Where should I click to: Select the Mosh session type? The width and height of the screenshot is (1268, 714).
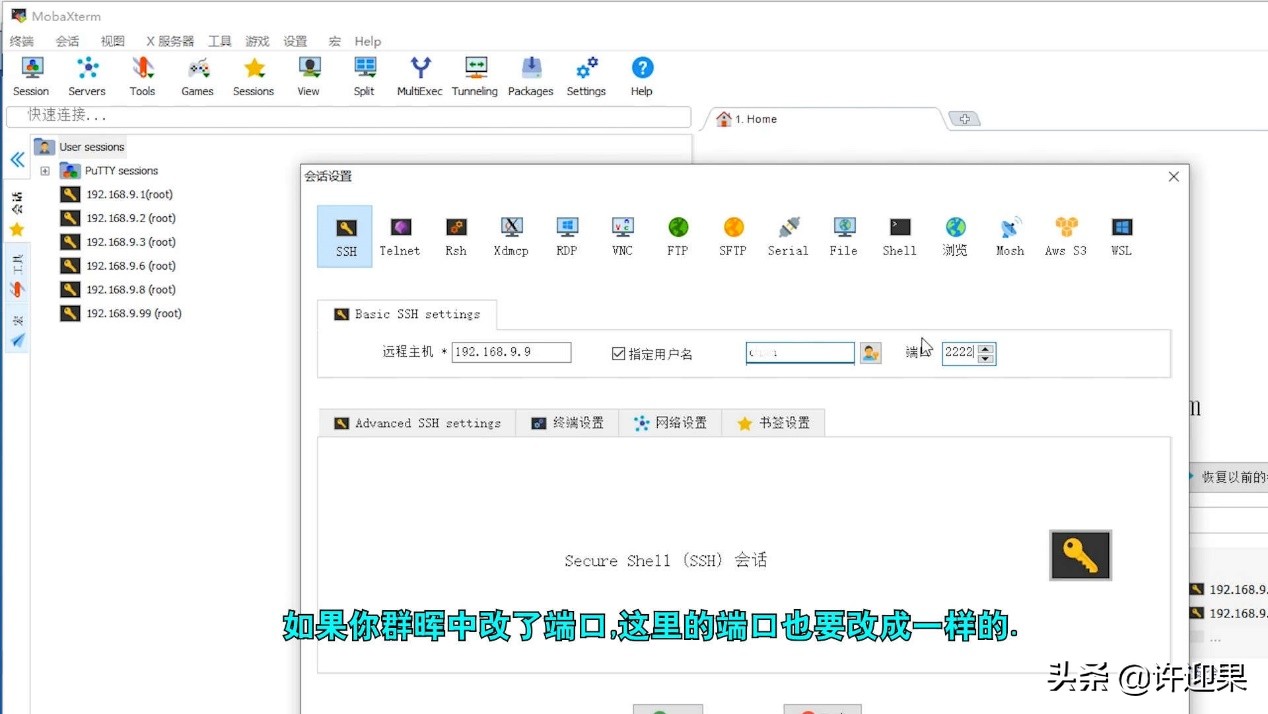[1009, 236]
